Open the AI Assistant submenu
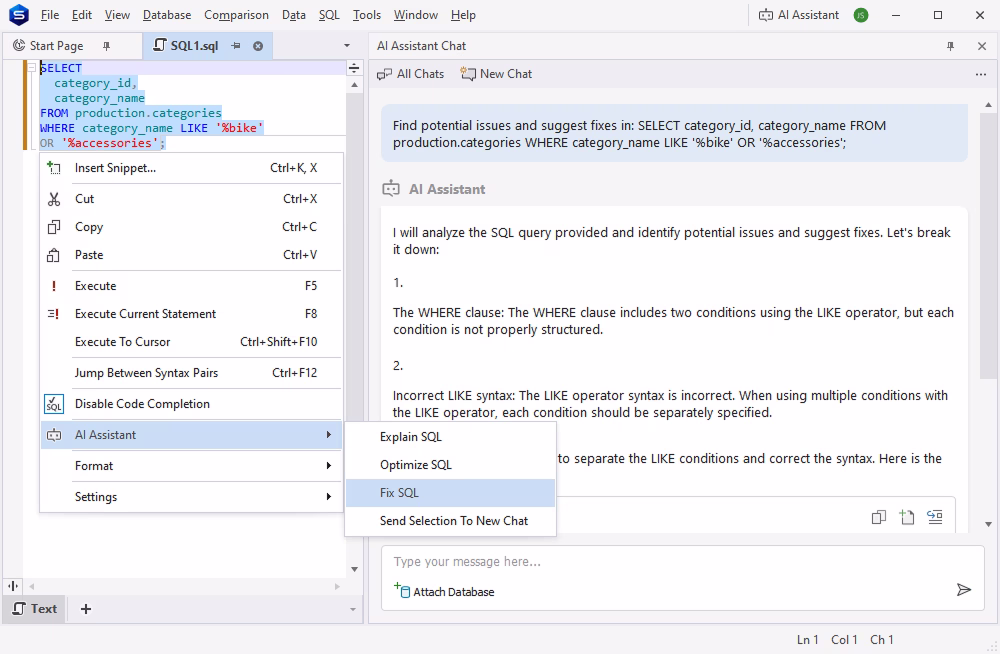The width and height of the screenshot is (1000, 654). click(x=191, y=435)
